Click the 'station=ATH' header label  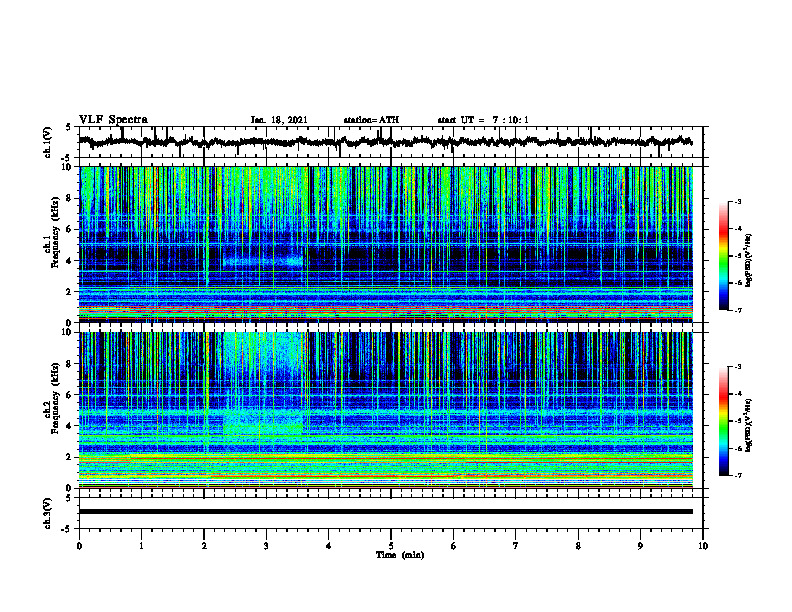[371, 120]
